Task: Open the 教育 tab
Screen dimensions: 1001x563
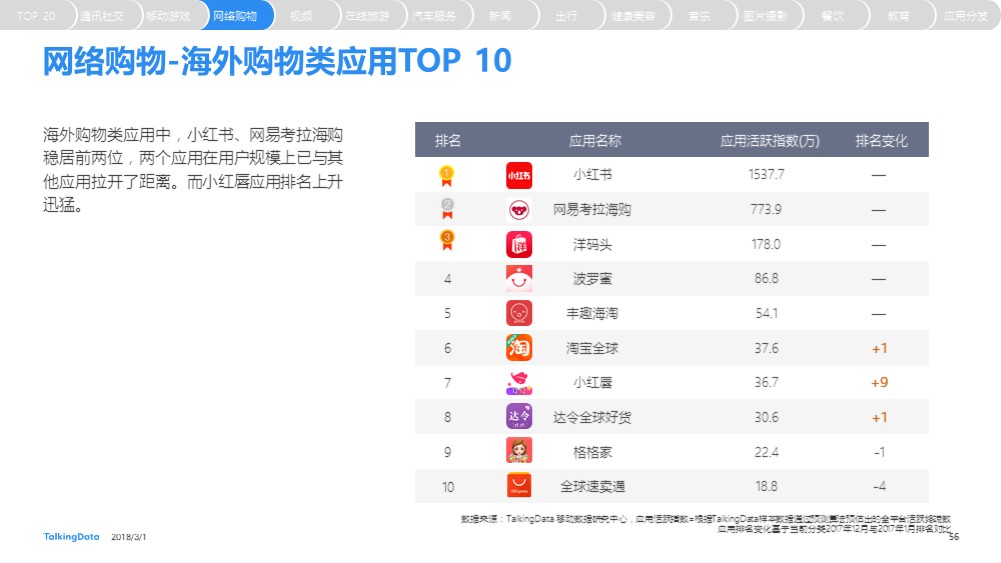Action: coord(899,15)
